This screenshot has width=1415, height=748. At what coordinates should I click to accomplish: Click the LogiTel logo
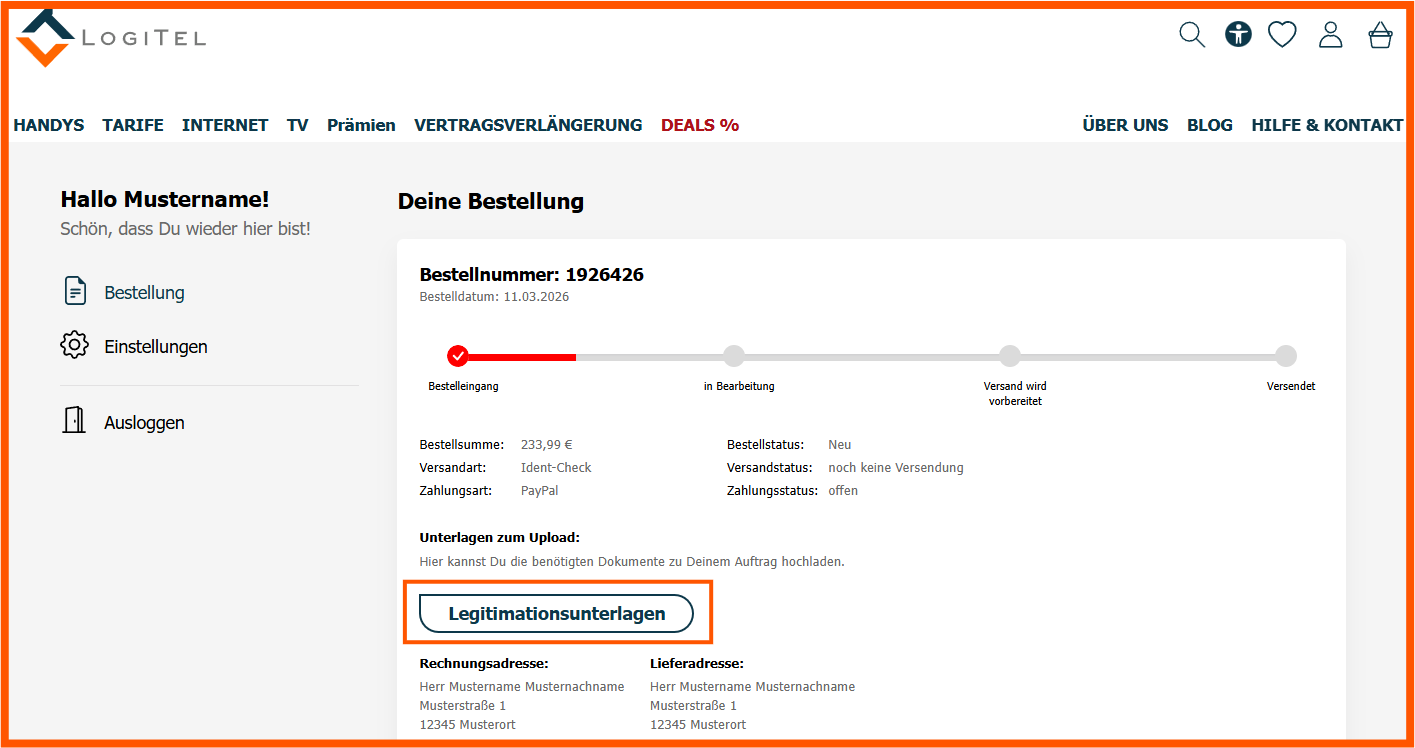(110, 38)
